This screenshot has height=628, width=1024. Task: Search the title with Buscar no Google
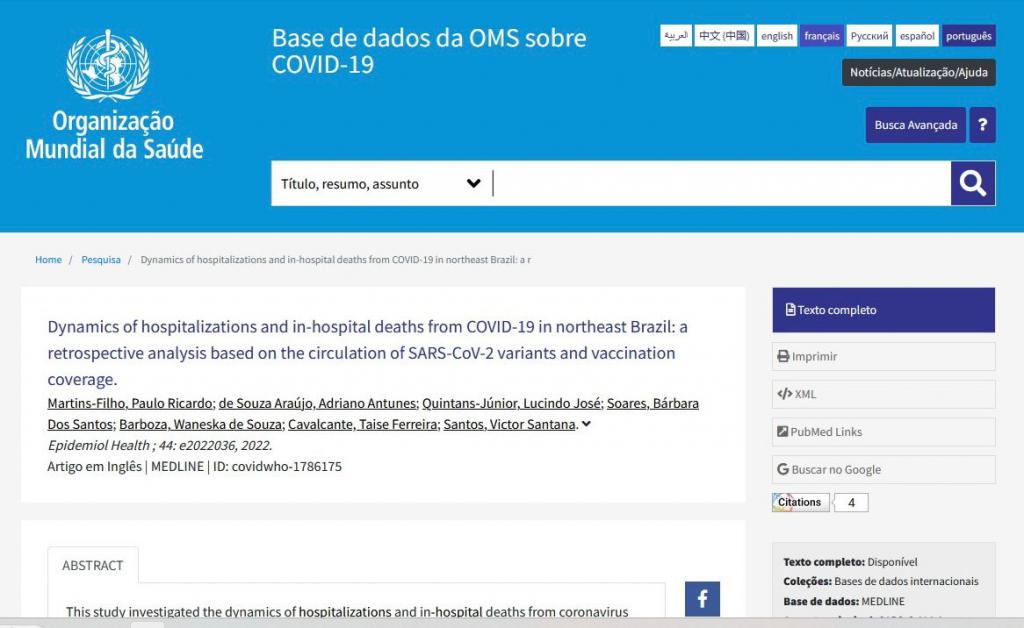(883, 470)
